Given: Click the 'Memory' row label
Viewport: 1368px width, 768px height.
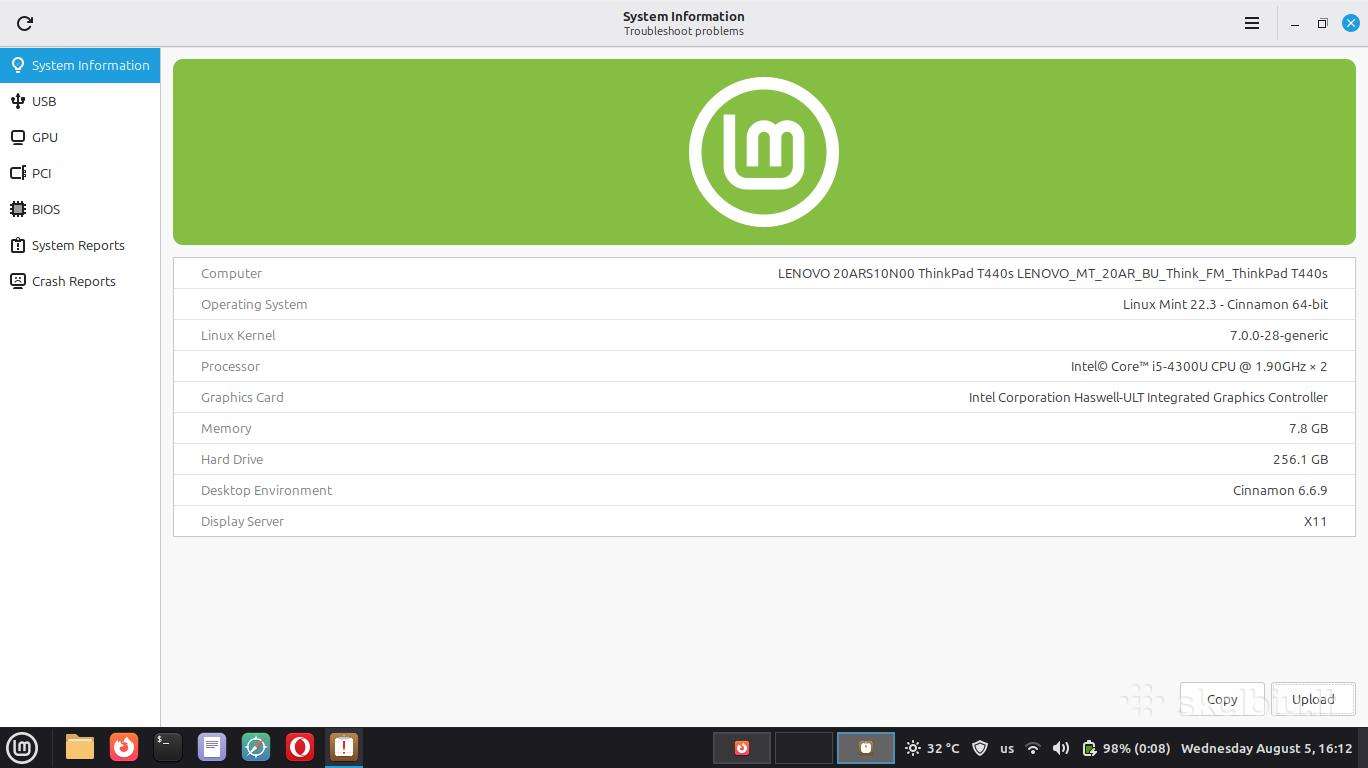Looking at the screenshot, I should (226, 428).
